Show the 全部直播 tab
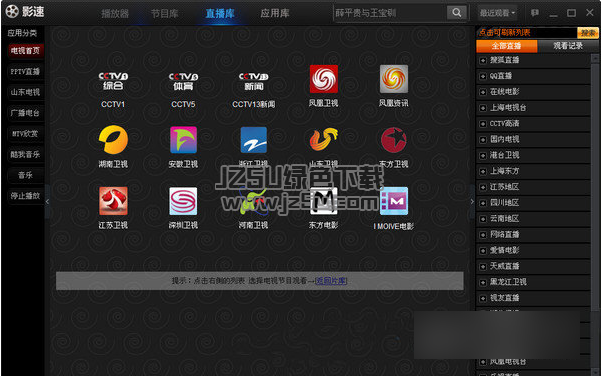 (x=506, y=46)
